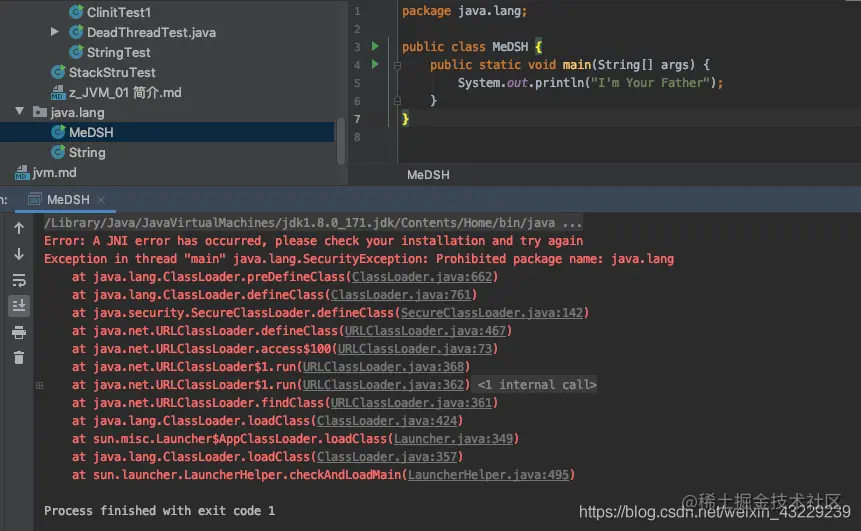Open the URLClassLoader.java:73 link
861x531 pixels.
point(415,349)
